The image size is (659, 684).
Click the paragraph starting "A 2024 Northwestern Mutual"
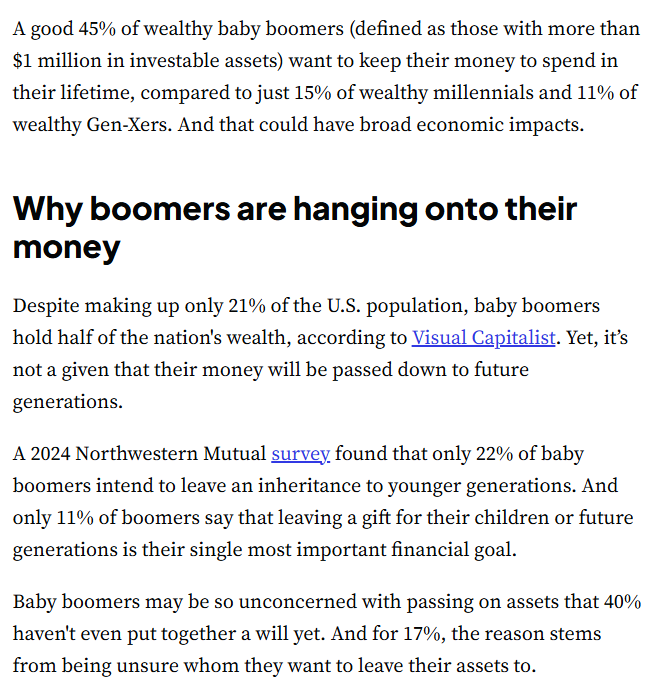(323, 502)
